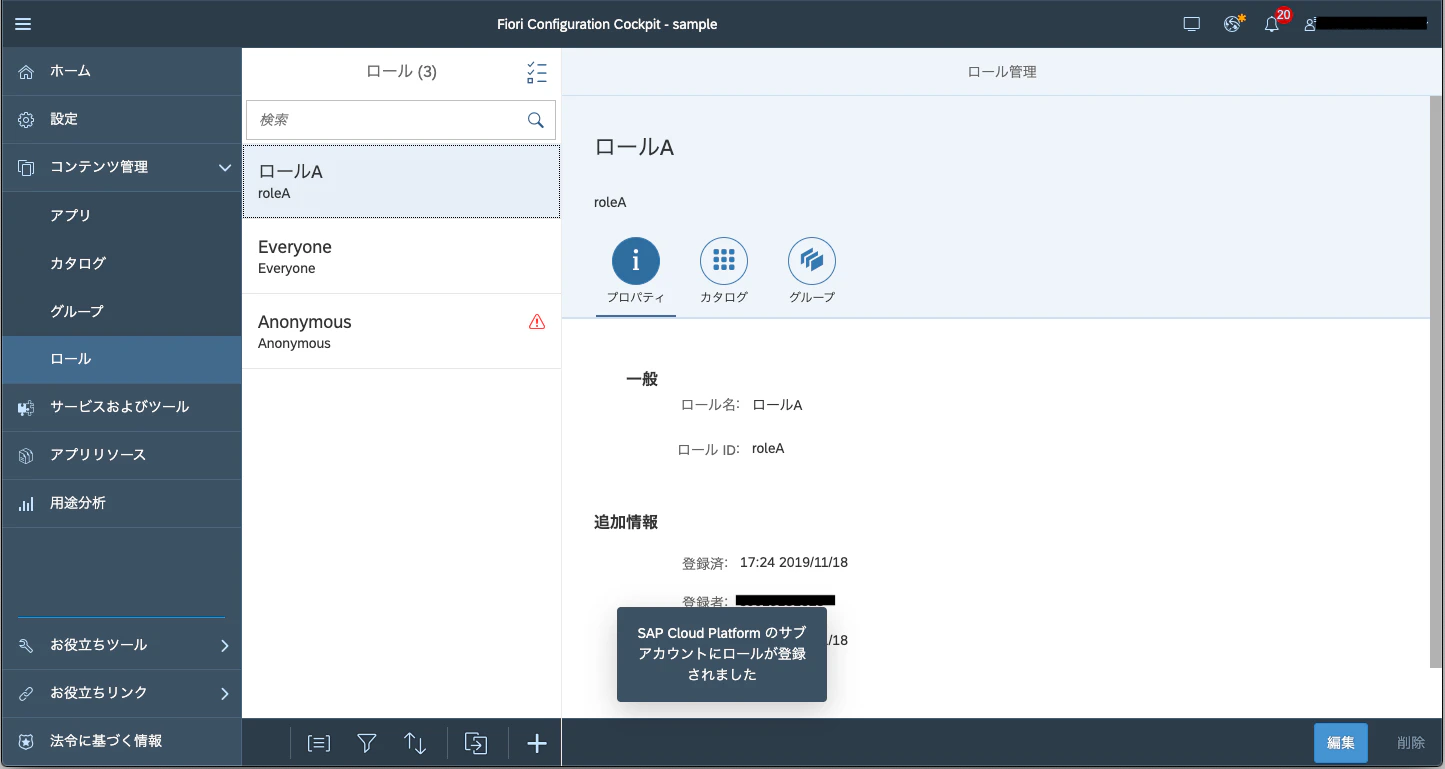Click the 削除 button
1445x769 pixels.
(1411, 743)
